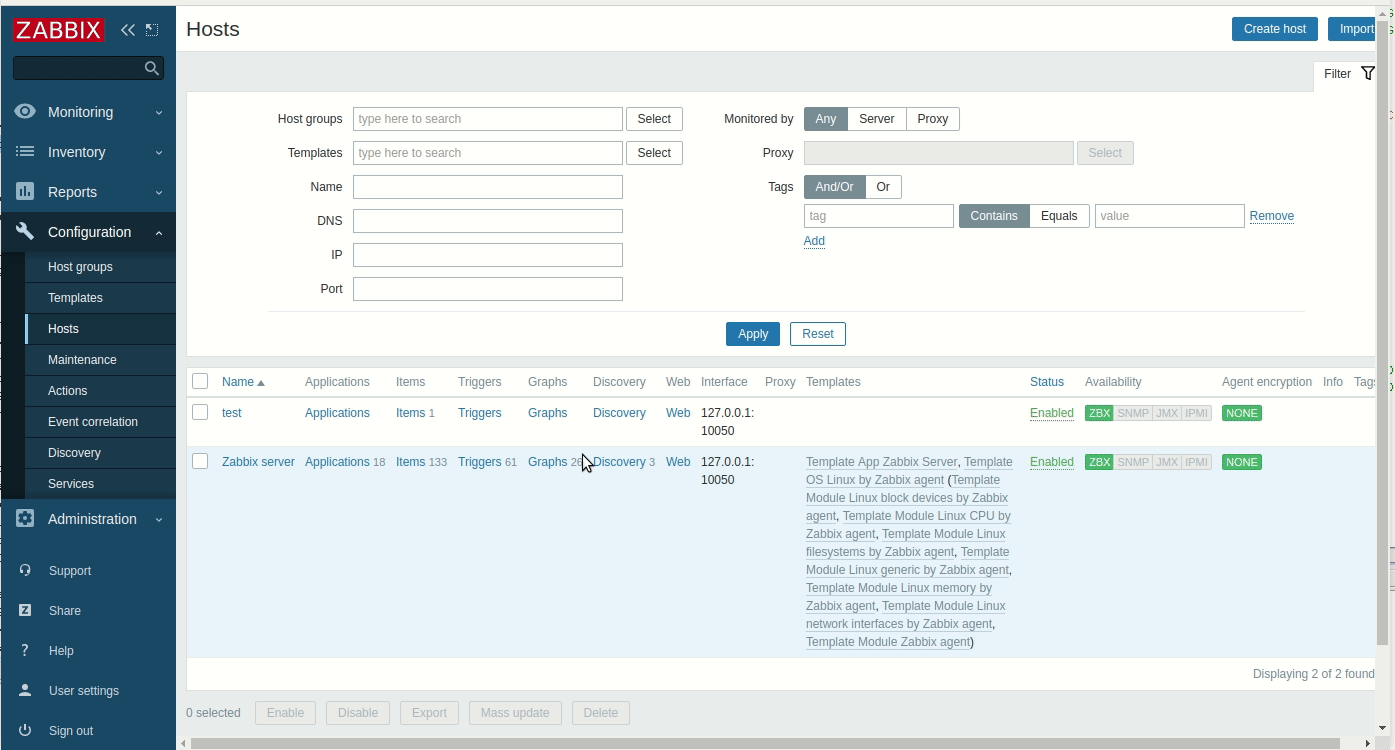Open Templates Select picker
This screenshot has width=1395, height=750.
pyautogui.click(x=654, y=153)
